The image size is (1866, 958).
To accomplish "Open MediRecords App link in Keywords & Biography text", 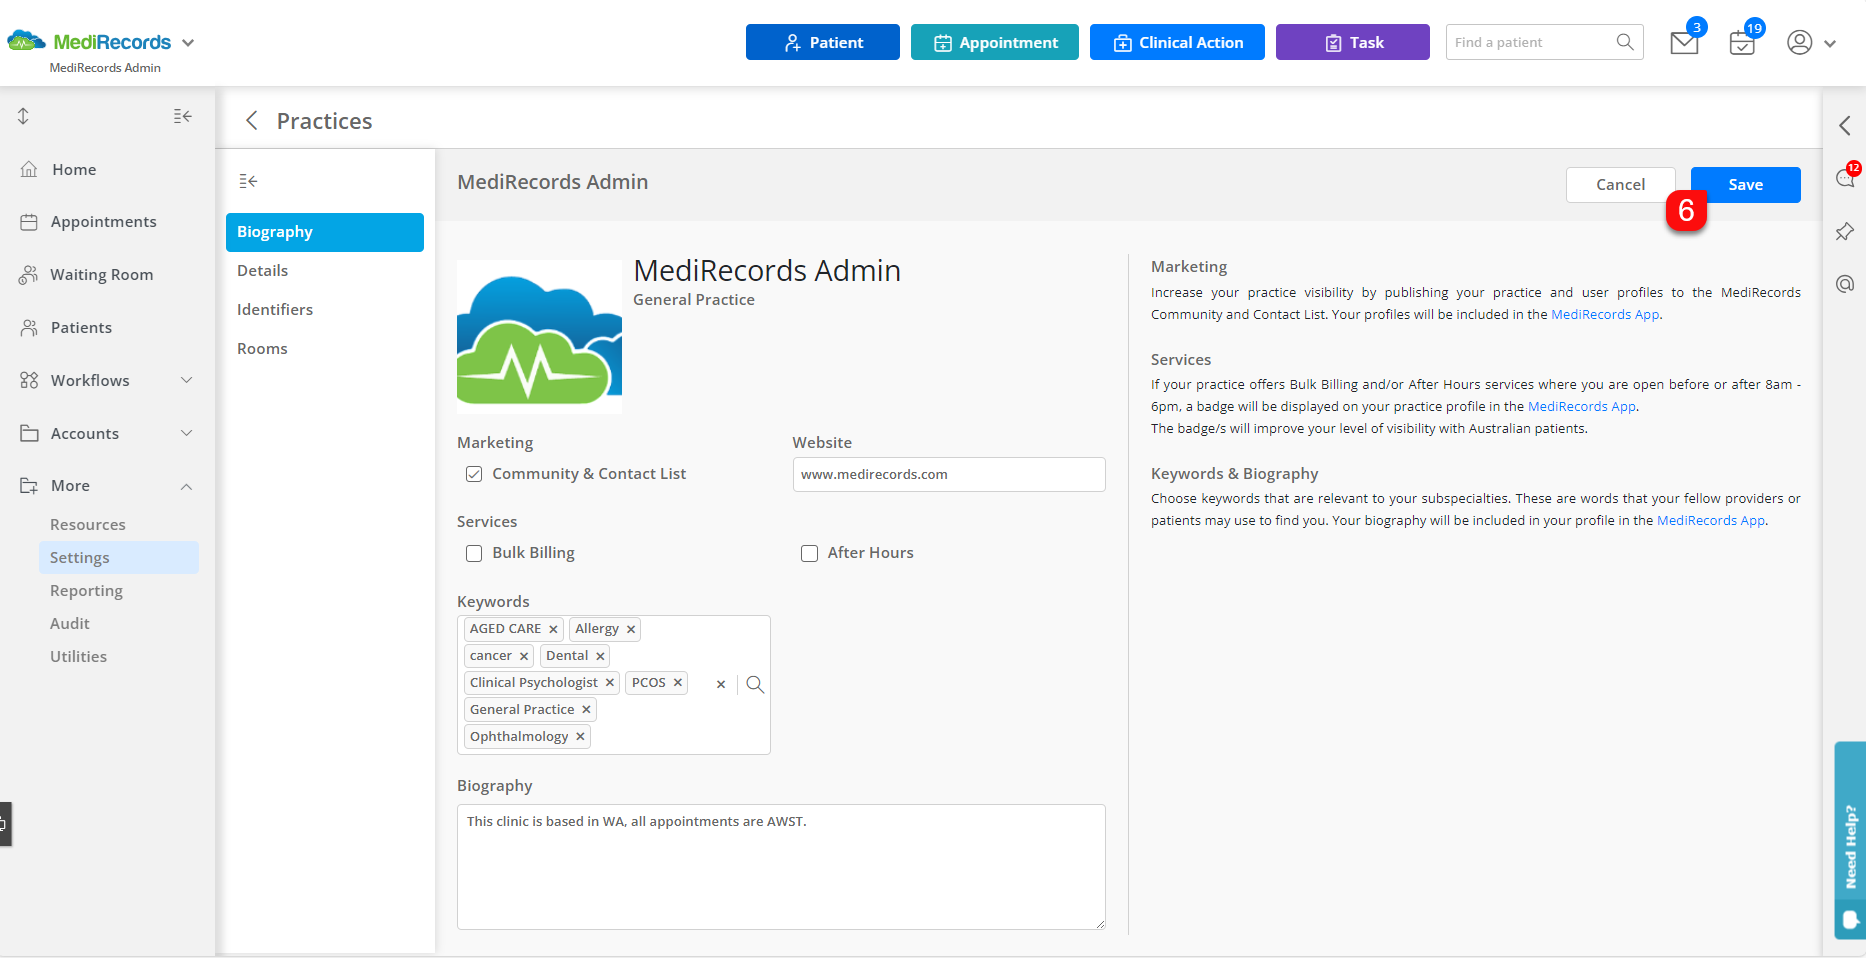I will click(x=1711, y=520).
